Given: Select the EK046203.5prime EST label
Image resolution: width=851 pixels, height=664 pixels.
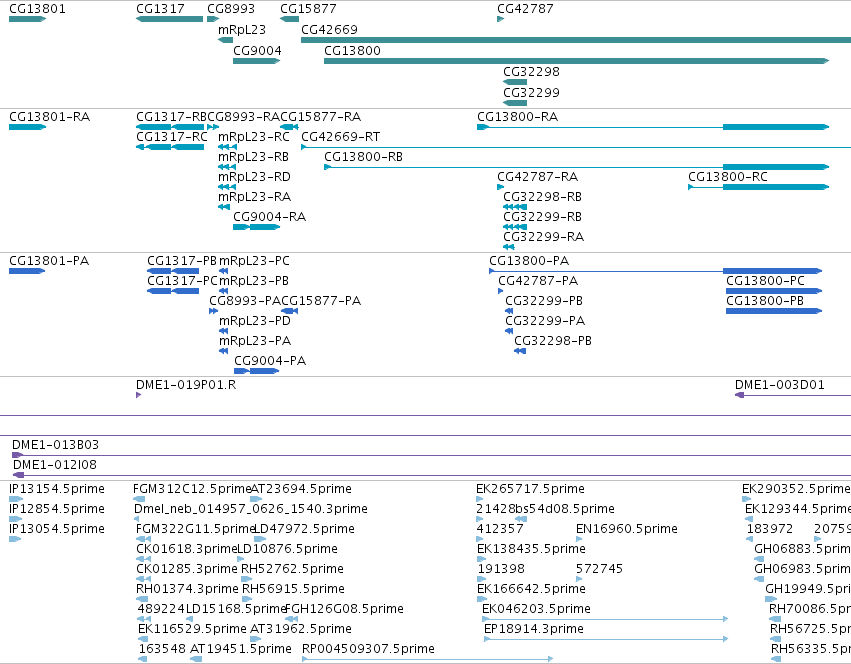Looking at the screenshot, I should pos(536,609).
